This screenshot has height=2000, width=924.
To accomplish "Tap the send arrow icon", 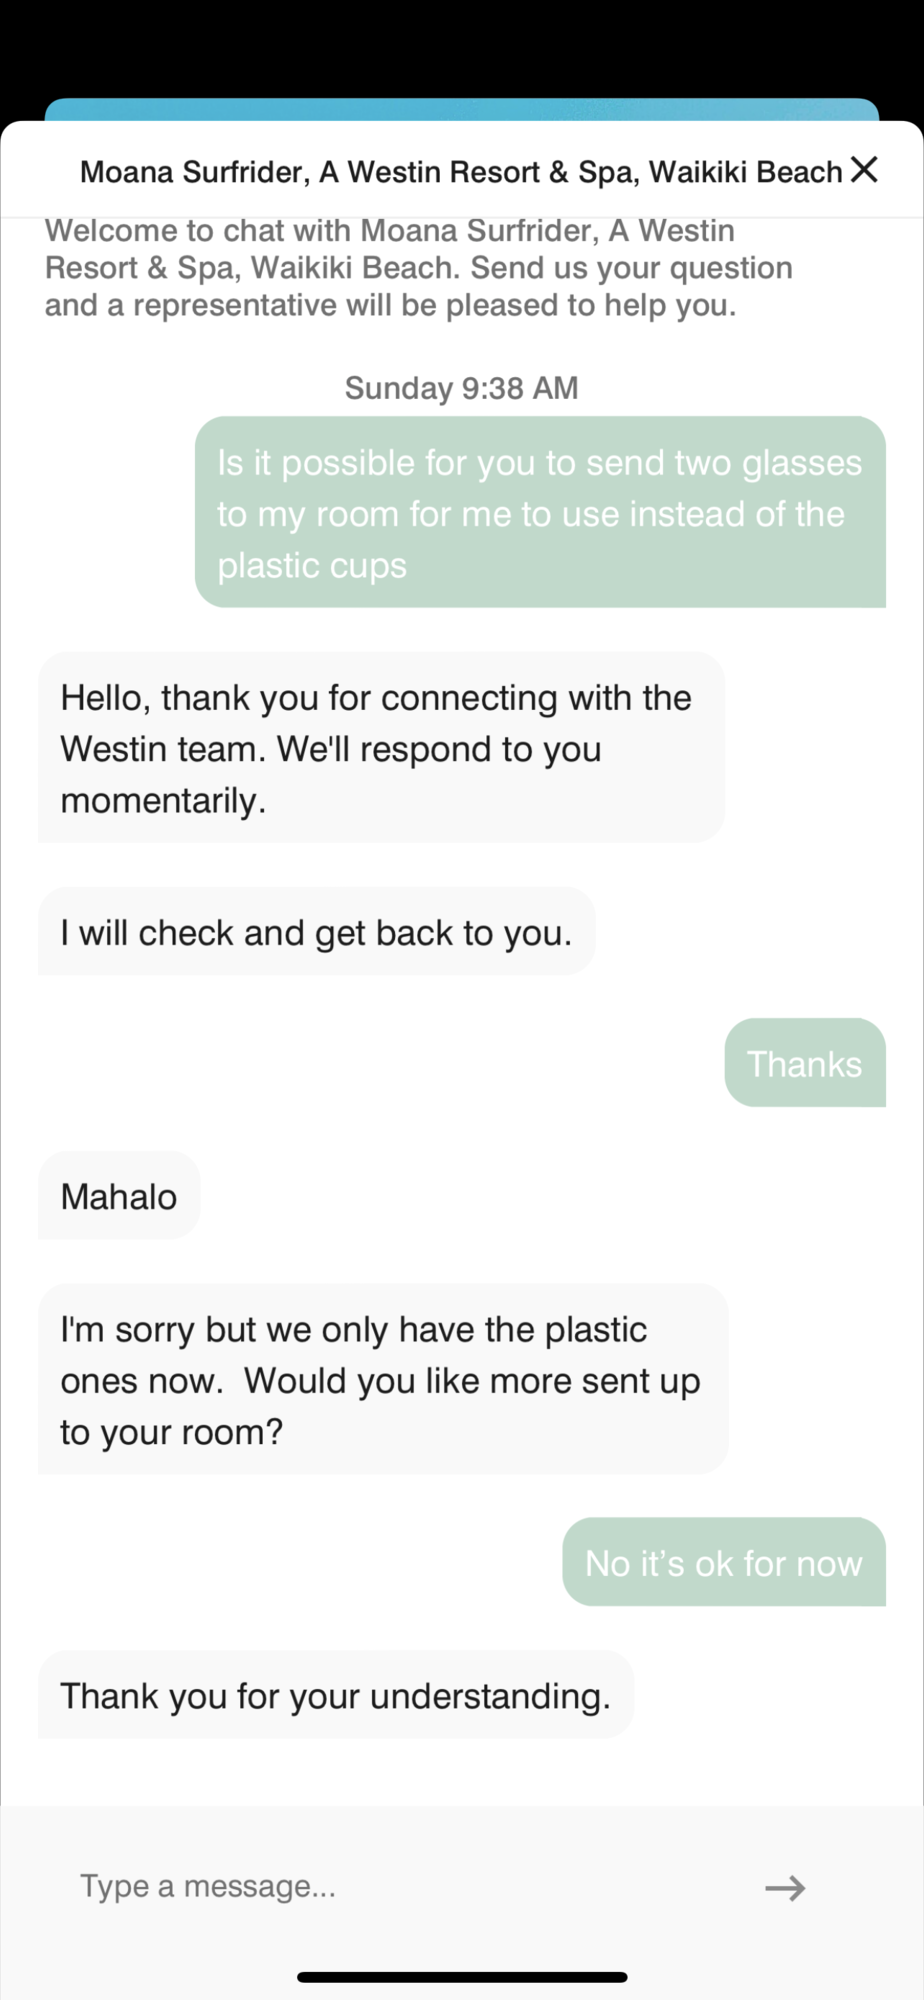I will click(x=785, y=1887).
